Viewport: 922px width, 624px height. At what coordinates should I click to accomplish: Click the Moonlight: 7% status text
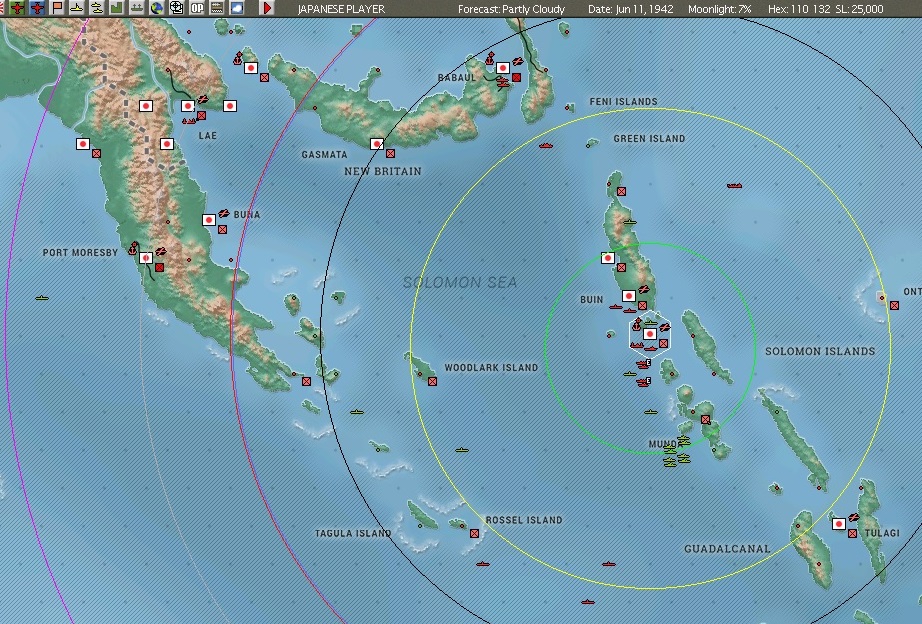pyautogui.click(x=720, y=9)
